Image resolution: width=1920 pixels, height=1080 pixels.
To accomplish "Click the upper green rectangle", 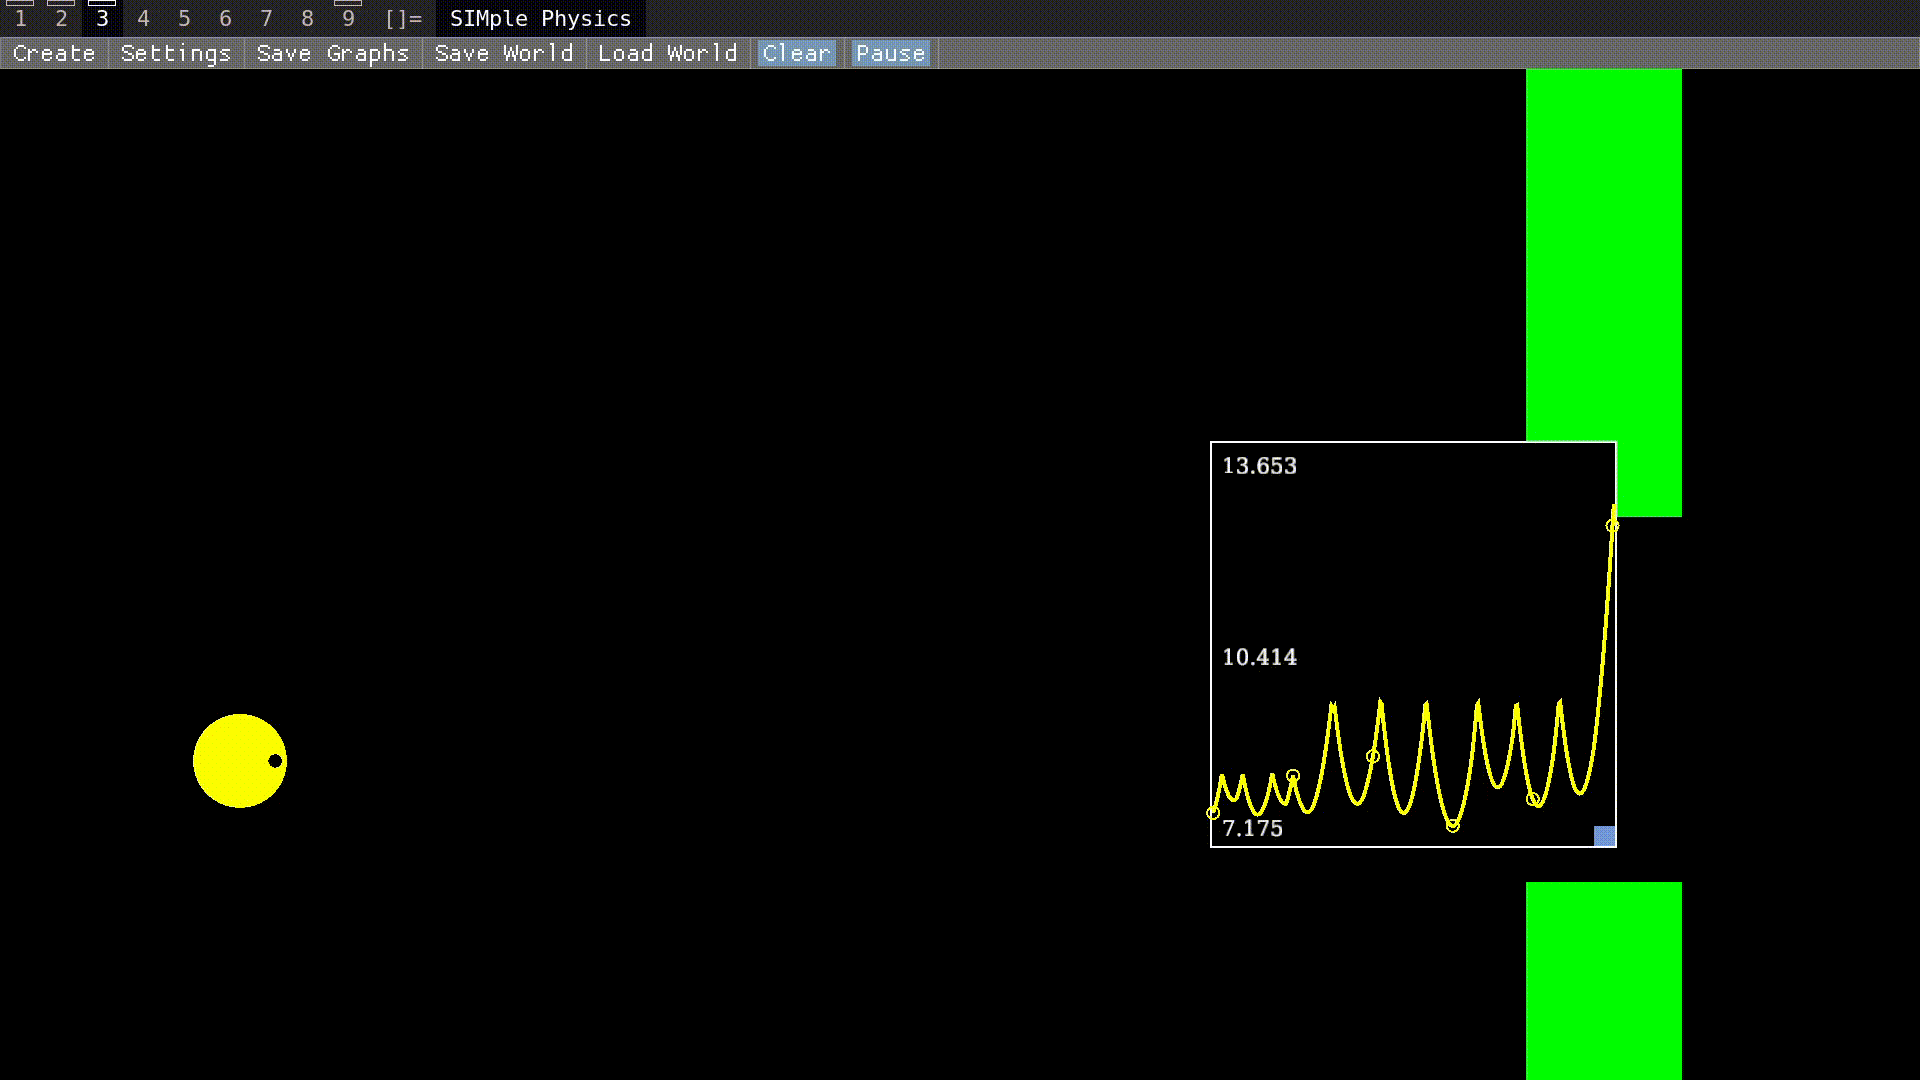I will click(x=1603, y=250).
